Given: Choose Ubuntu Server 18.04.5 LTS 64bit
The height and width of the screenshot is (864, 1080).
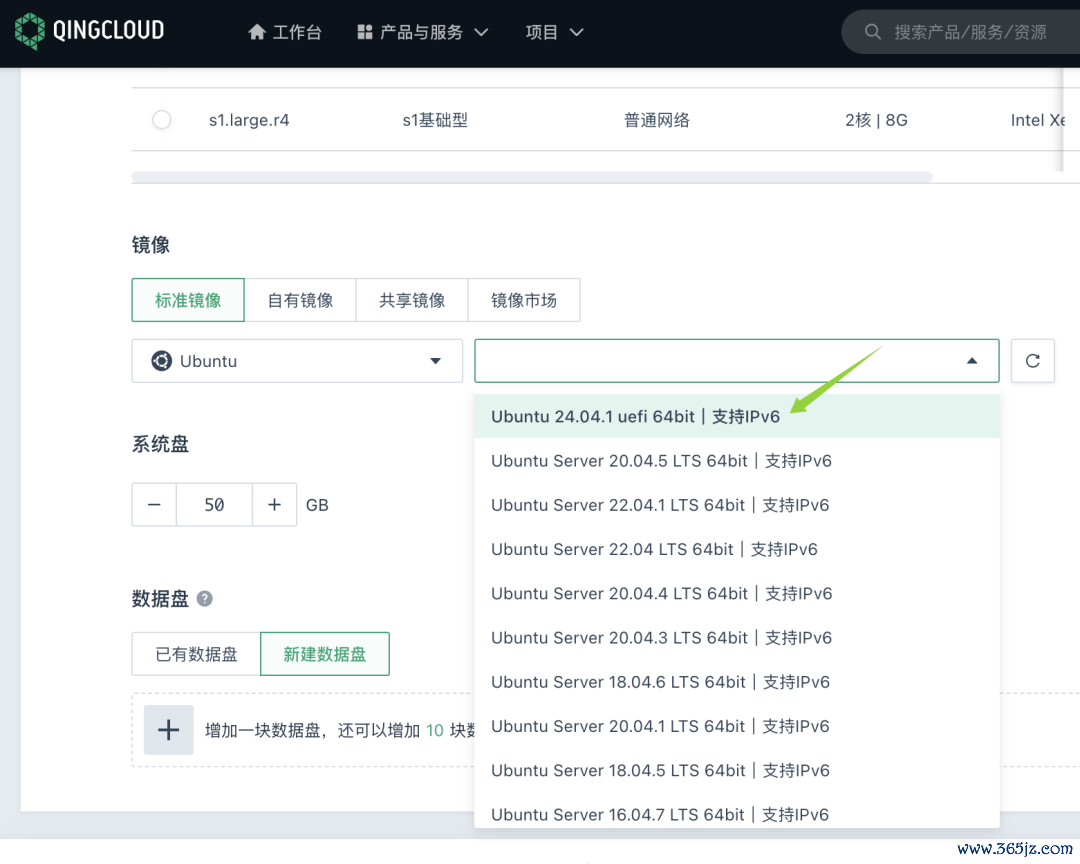Looking at the screenshot, I should 736,770.
